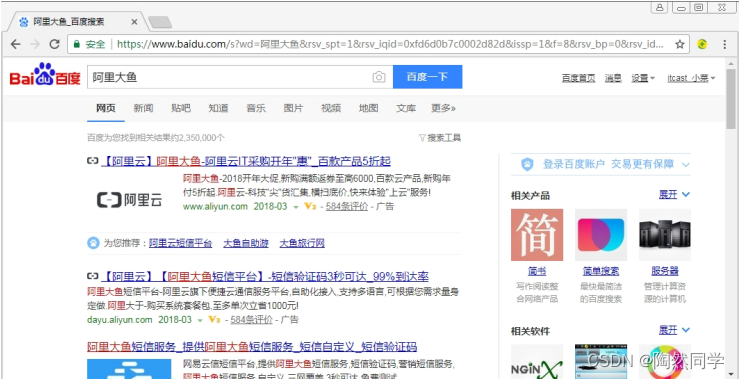
Task: Open the result 【阿里大鱼短信平台】-短信验证码3秒可达
Action: coord(265,276)
